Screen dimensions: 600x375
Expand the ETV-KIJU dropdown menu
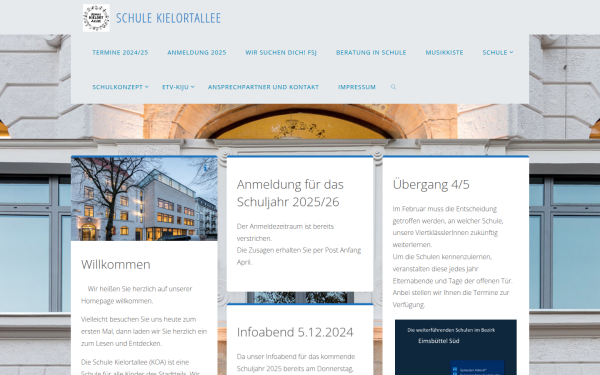point(178,87)
